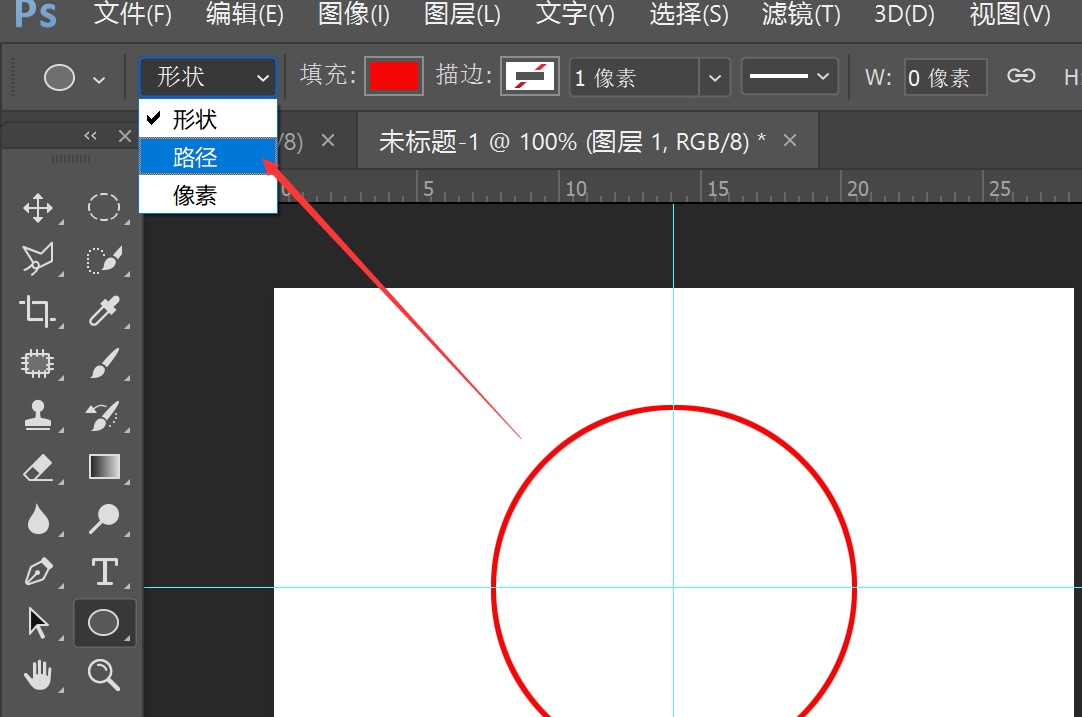Image resolution: width=1082 pixels, height=717 pixels.
Task: Open the 图层(L) menu
Action: tap(462, 14)
